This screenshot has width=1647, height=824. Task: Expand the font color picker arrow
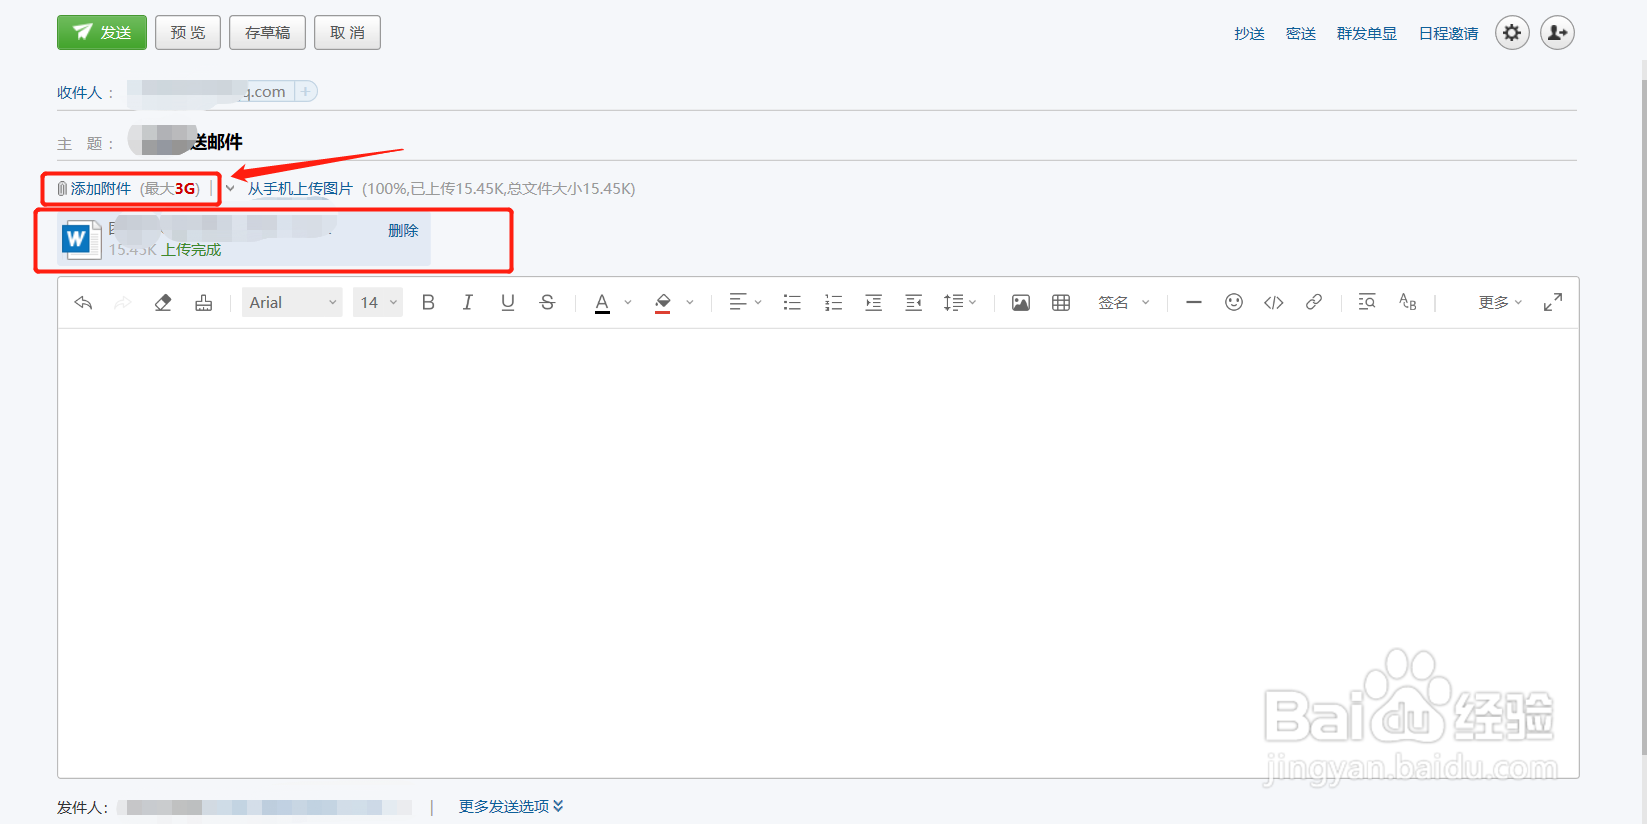tap(628, 302)
